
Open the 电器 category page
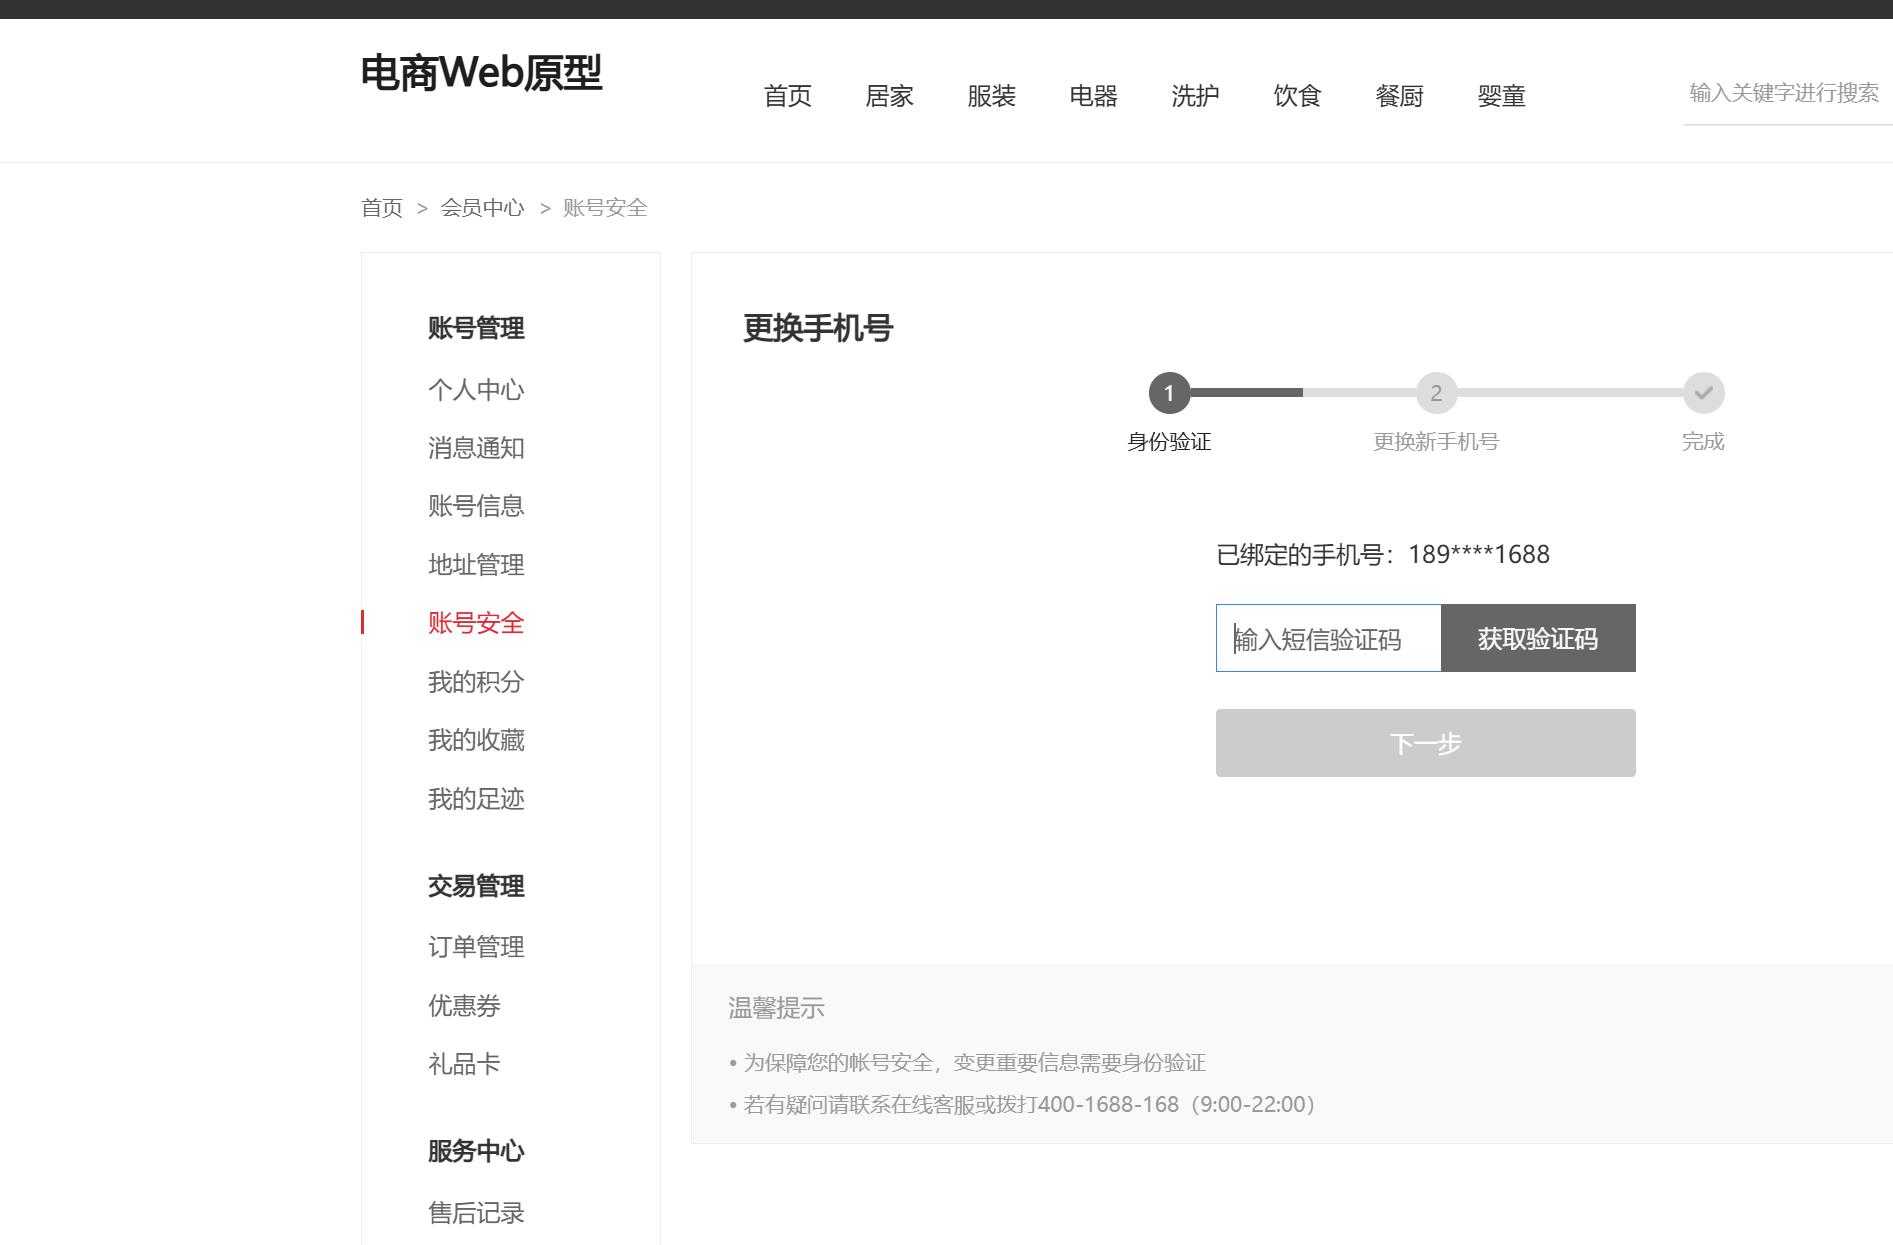coord(1092,95)
